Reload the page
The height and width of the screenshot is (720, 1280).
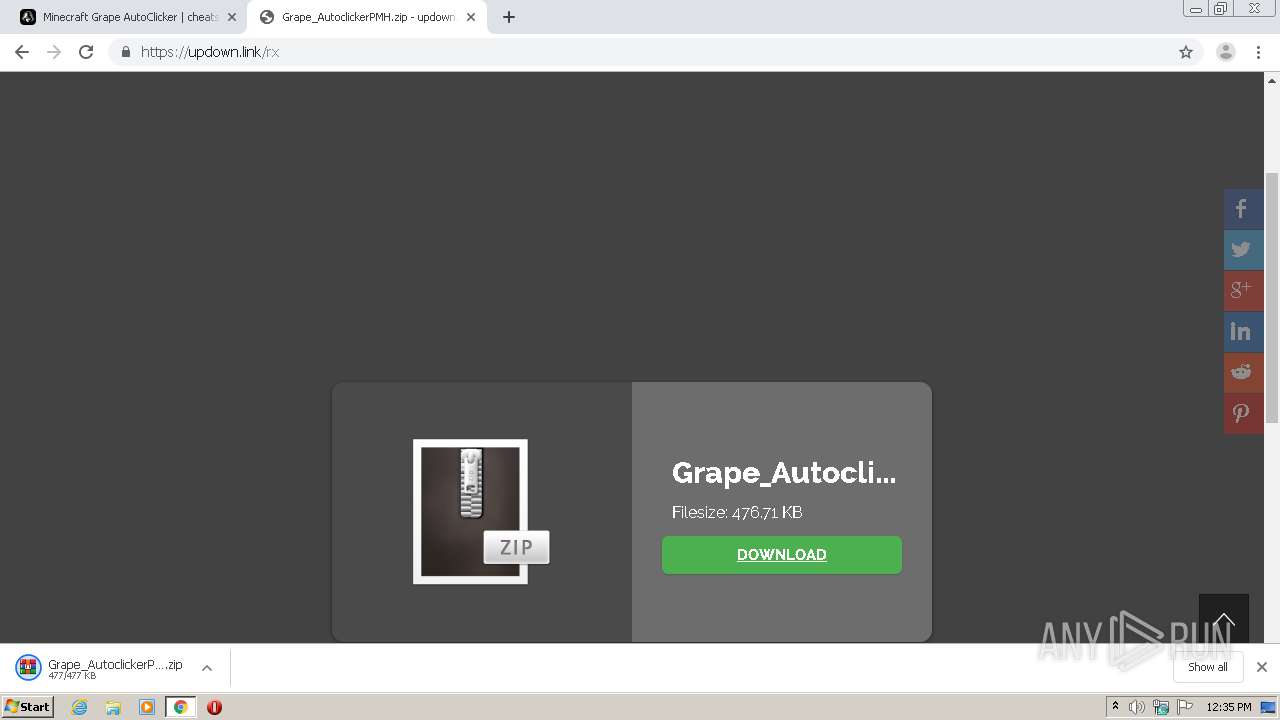point(86,52)
